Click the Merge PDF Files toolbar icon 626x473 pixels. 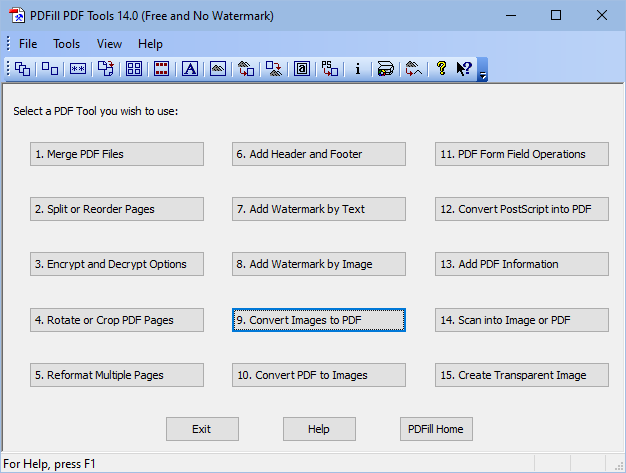(22, 69)
